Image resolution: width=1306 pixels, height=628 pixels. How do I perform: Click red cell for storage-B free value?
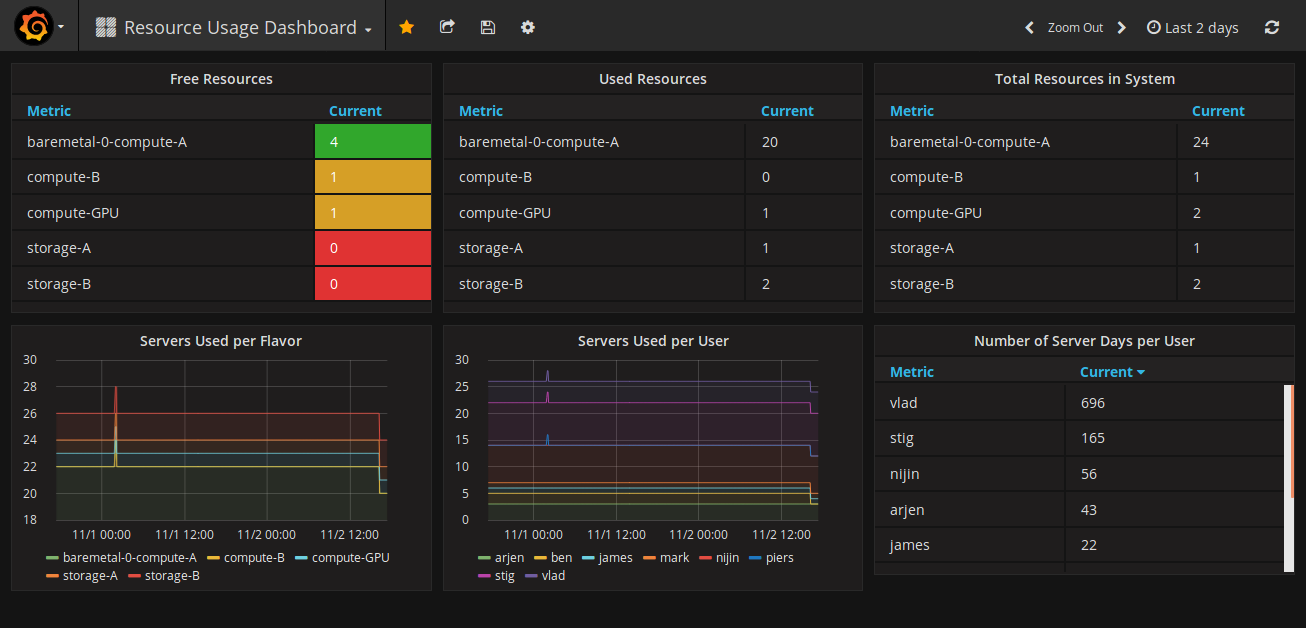coord(372,284)
